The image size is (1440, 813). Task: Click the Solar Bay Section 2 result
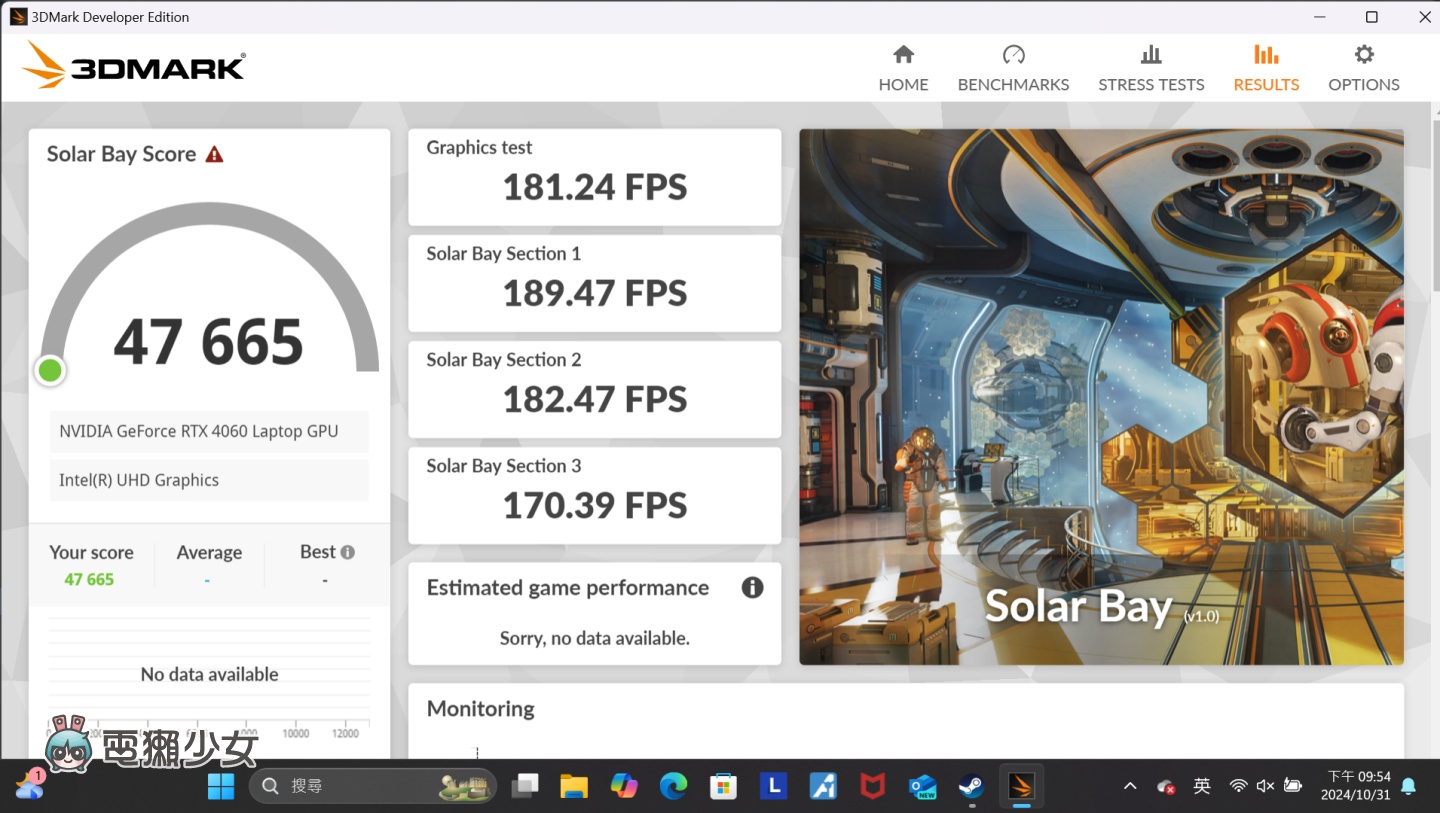[x=594, y=389]
